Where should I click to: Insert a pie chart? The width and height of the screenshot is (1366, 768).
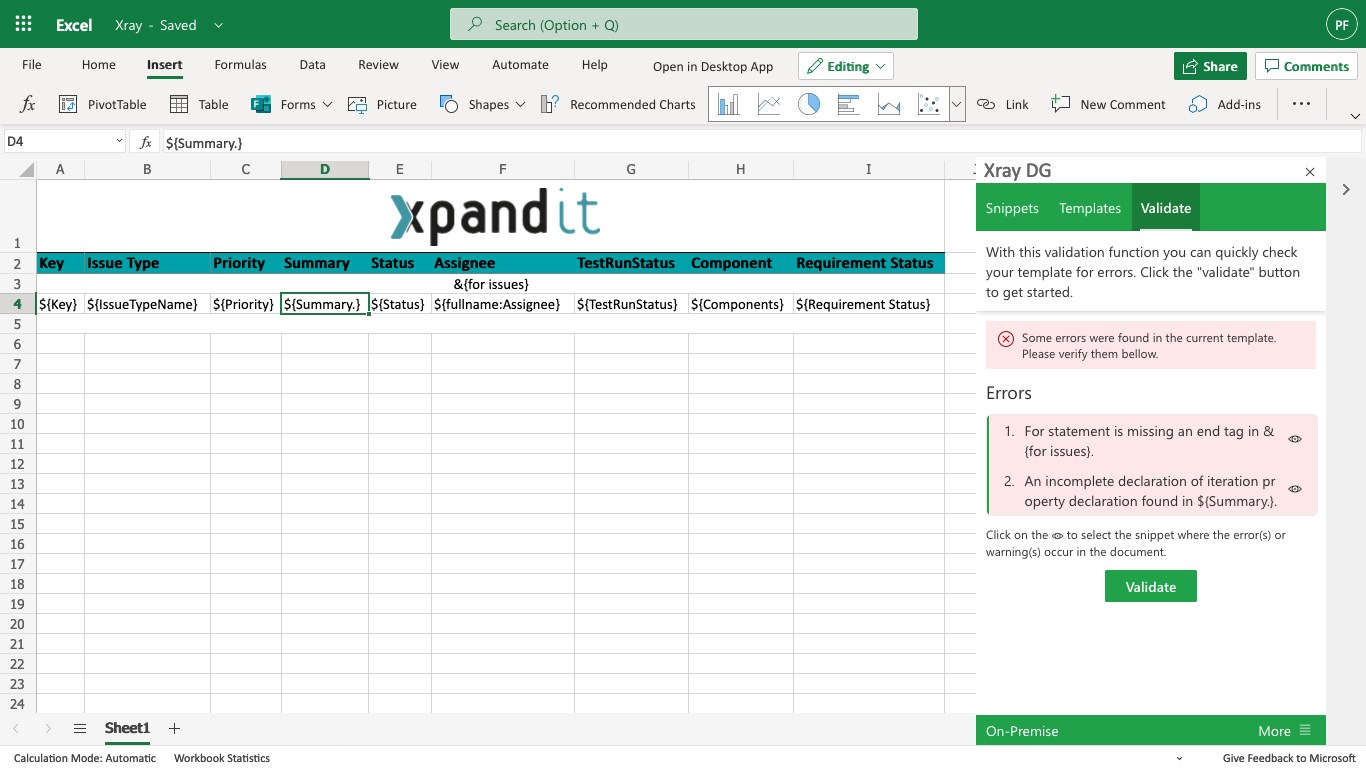tap(808, 104)
